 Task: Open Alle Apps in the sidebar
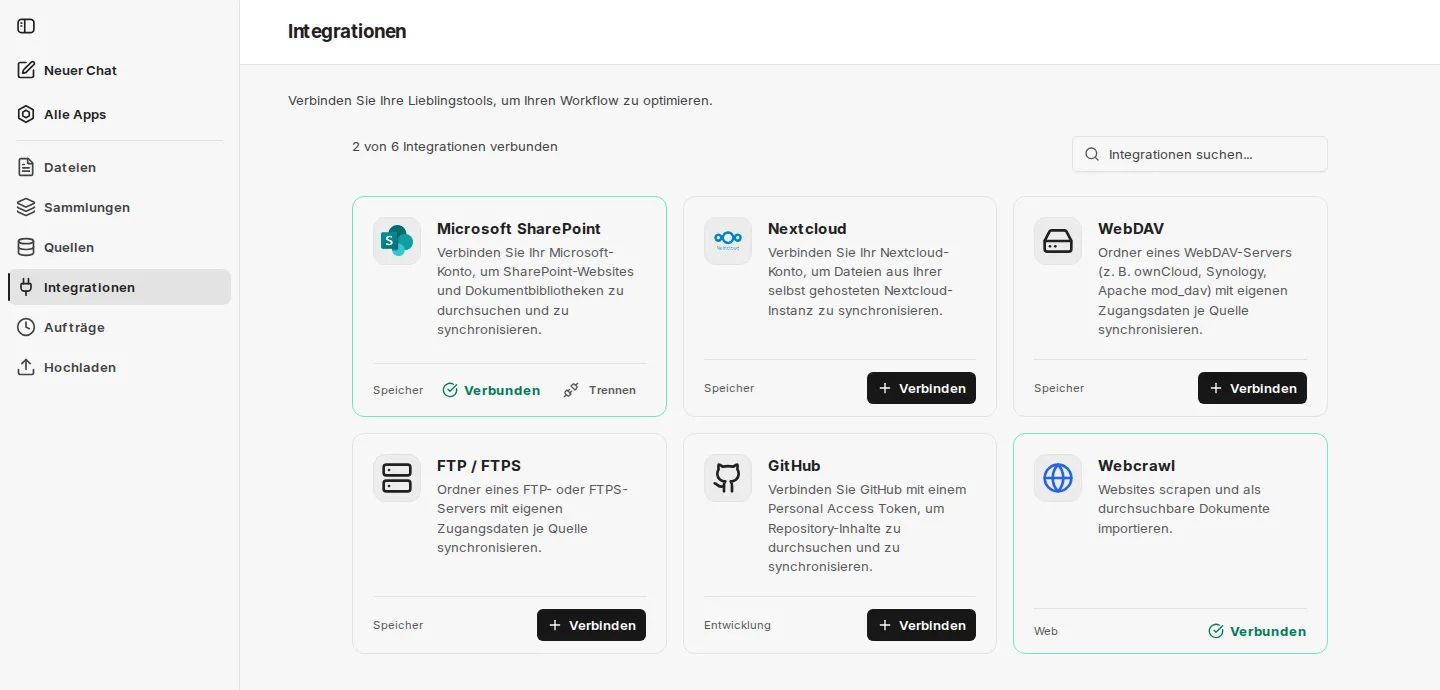(x=119, y=114)
